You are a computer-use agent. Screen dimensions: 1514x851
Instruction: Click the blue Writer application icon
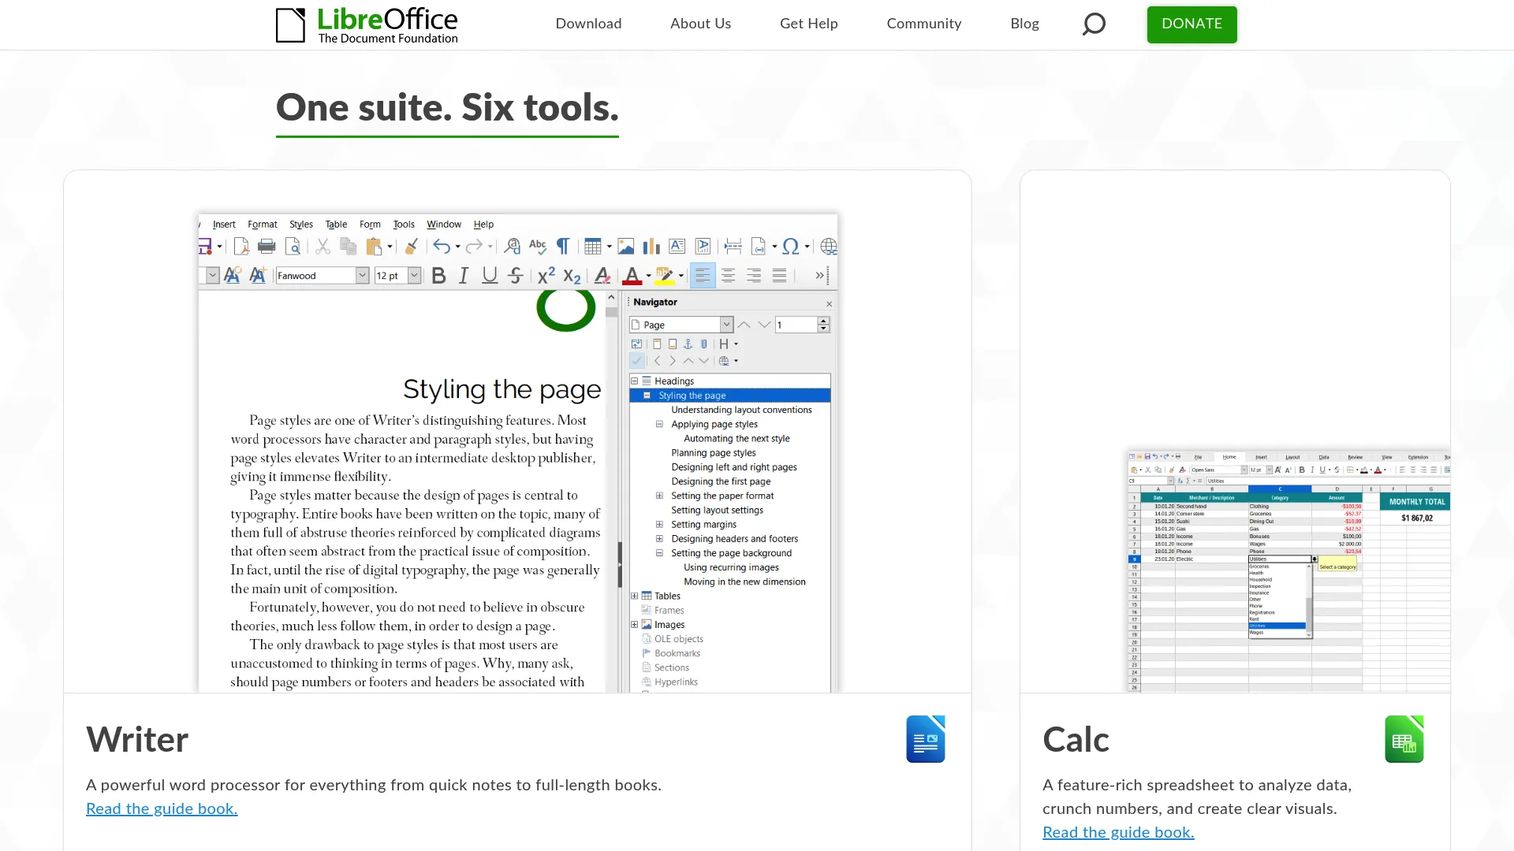(925, 739)
